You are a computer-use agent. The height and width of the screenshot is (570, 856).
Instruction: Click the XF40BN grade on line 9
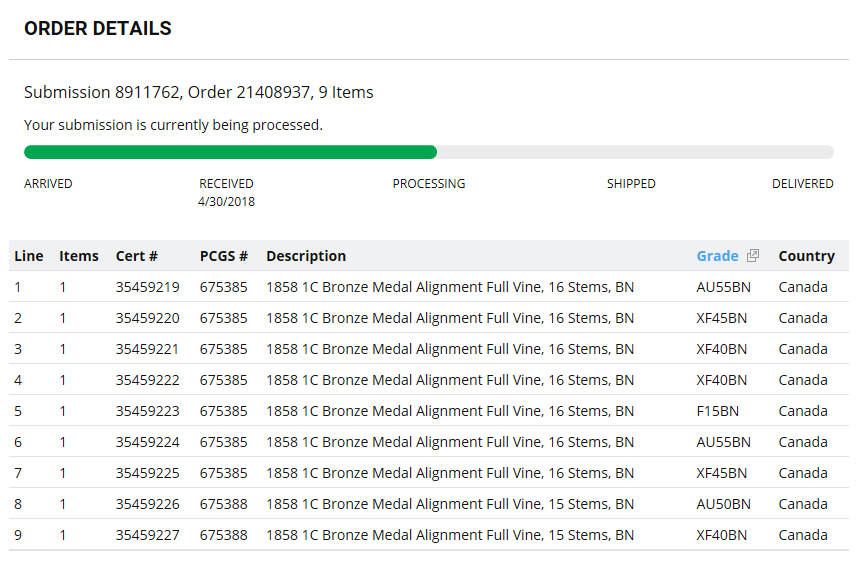[721, 536]
